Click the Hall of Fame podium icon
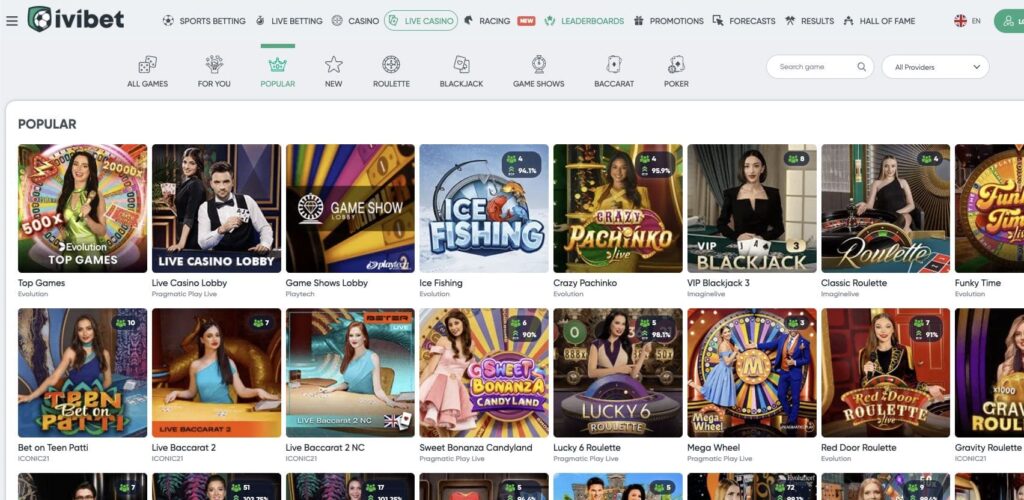The image size is (1024, 500). pos(848,21)
